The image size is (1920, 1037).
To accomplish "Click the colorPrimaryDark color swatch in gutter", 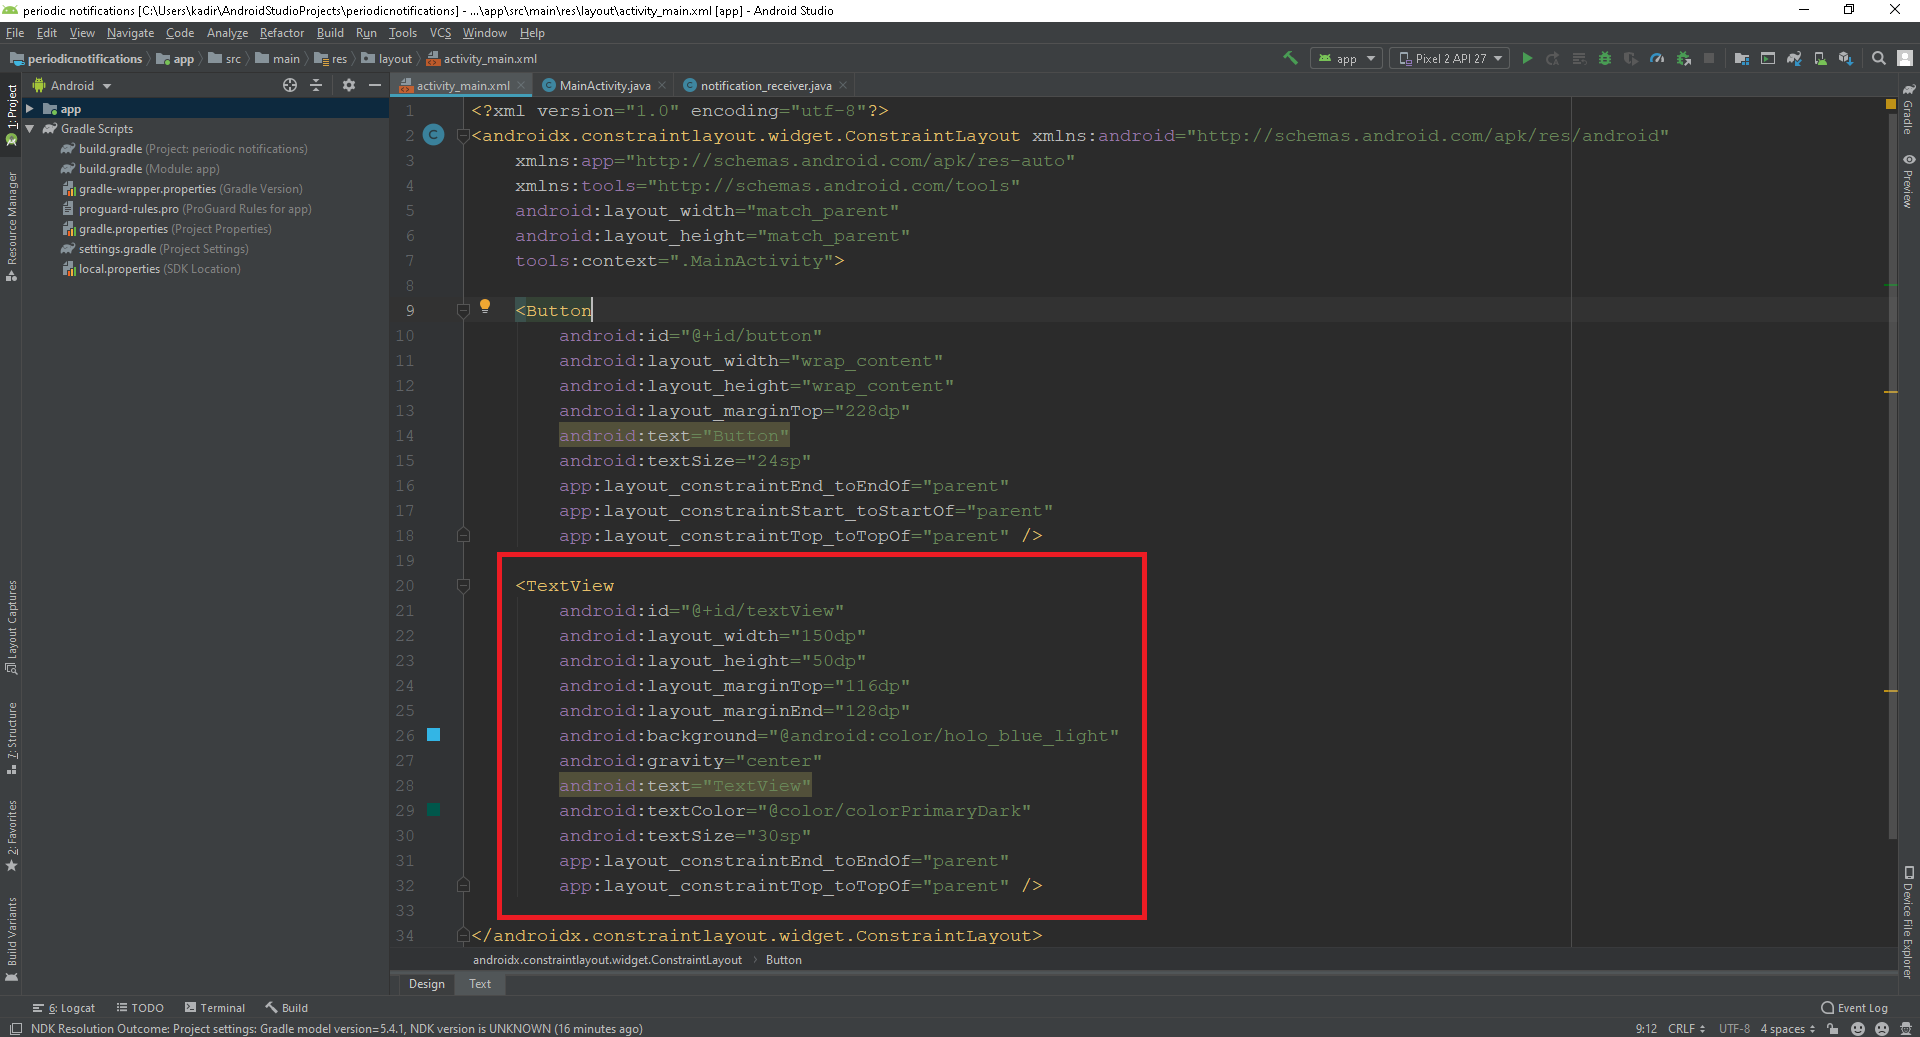I will coord(434,809).
